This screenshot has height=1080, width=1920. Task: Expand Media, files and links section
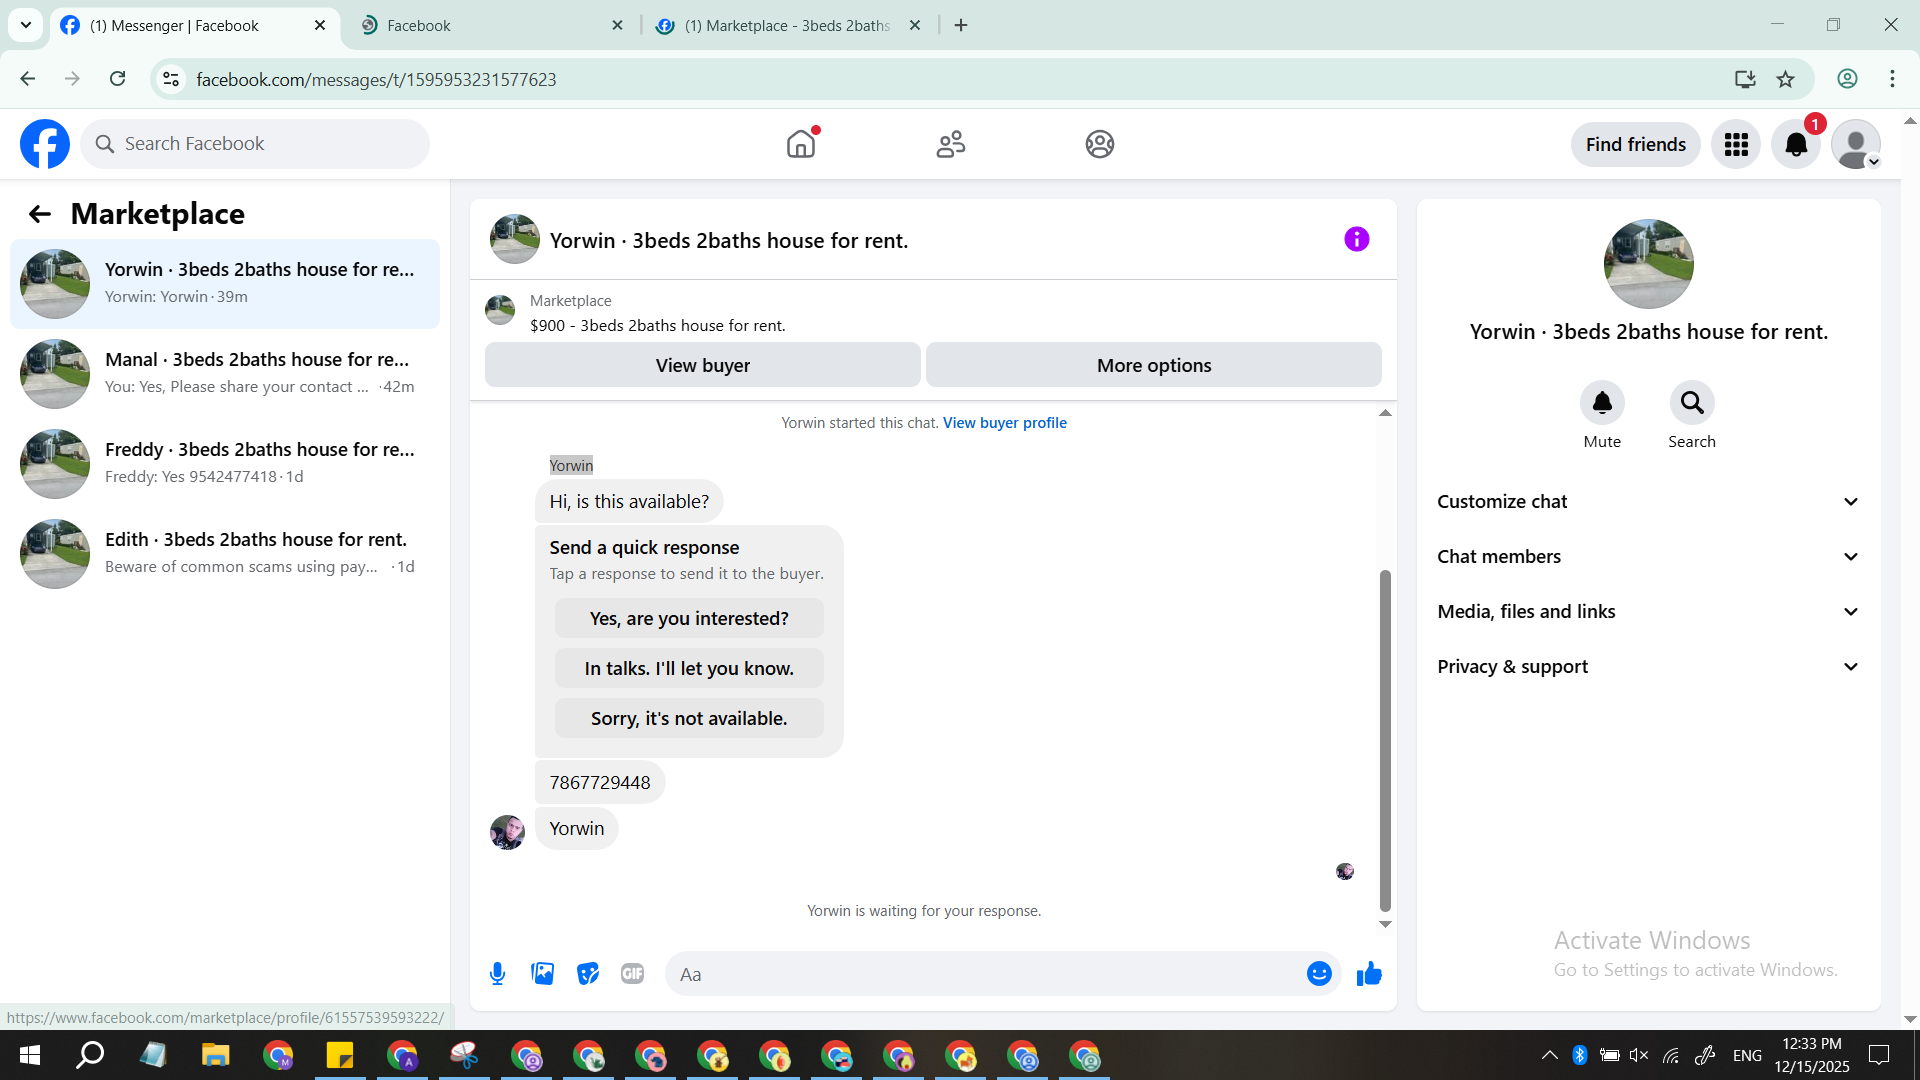pos(1648,612)
